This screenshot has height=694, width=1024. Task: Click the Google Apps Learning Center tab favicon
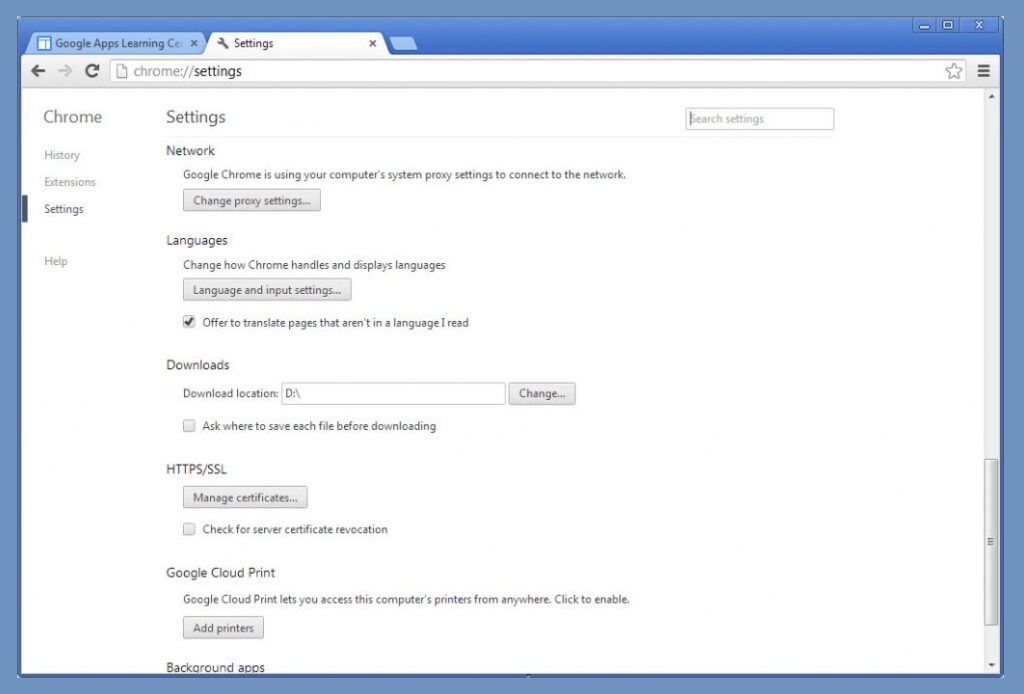(44, 43)
